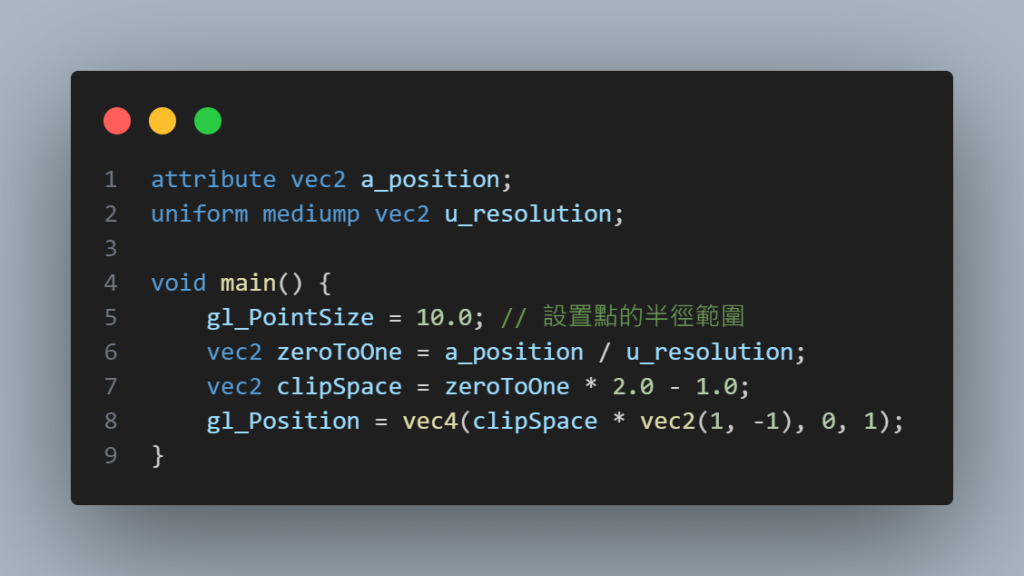Click gl_PointSize on line 5

[x=290, y=318]
